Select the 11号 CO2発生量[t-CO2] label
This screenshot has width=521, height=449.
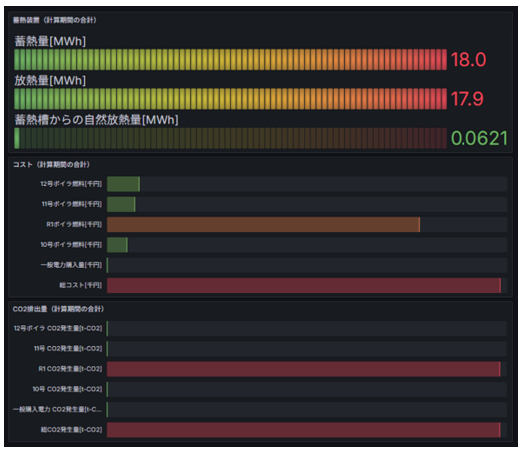coord(68,349)
